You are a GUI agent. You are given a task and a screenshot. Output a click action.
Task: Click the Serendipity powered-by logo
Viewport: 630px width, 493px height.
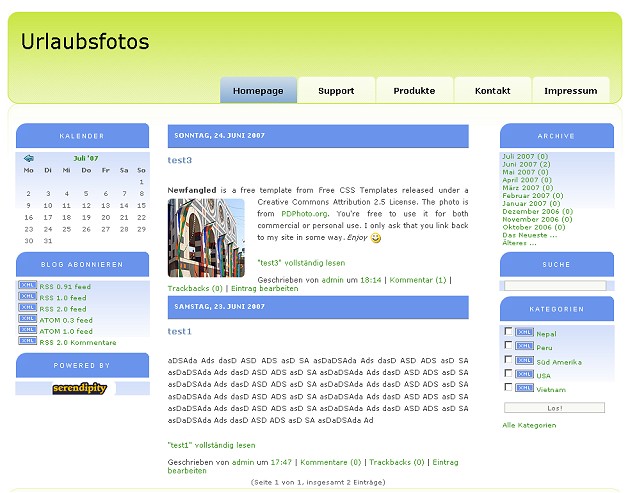pos(84,389)
